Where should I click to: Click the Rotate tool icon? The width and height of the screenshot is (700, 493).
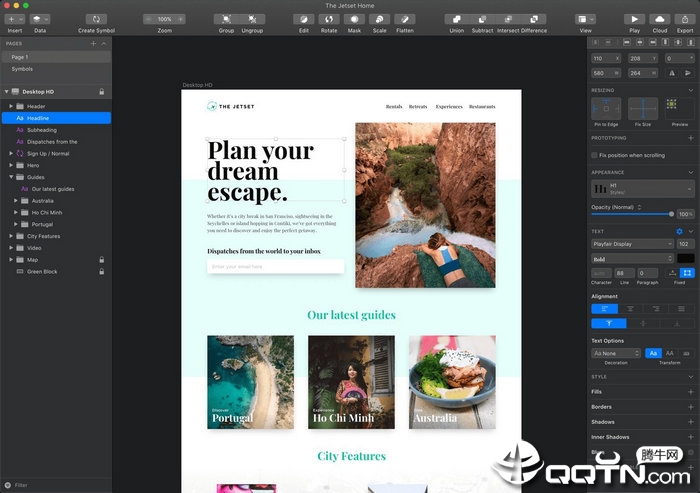tap(329, 19)
